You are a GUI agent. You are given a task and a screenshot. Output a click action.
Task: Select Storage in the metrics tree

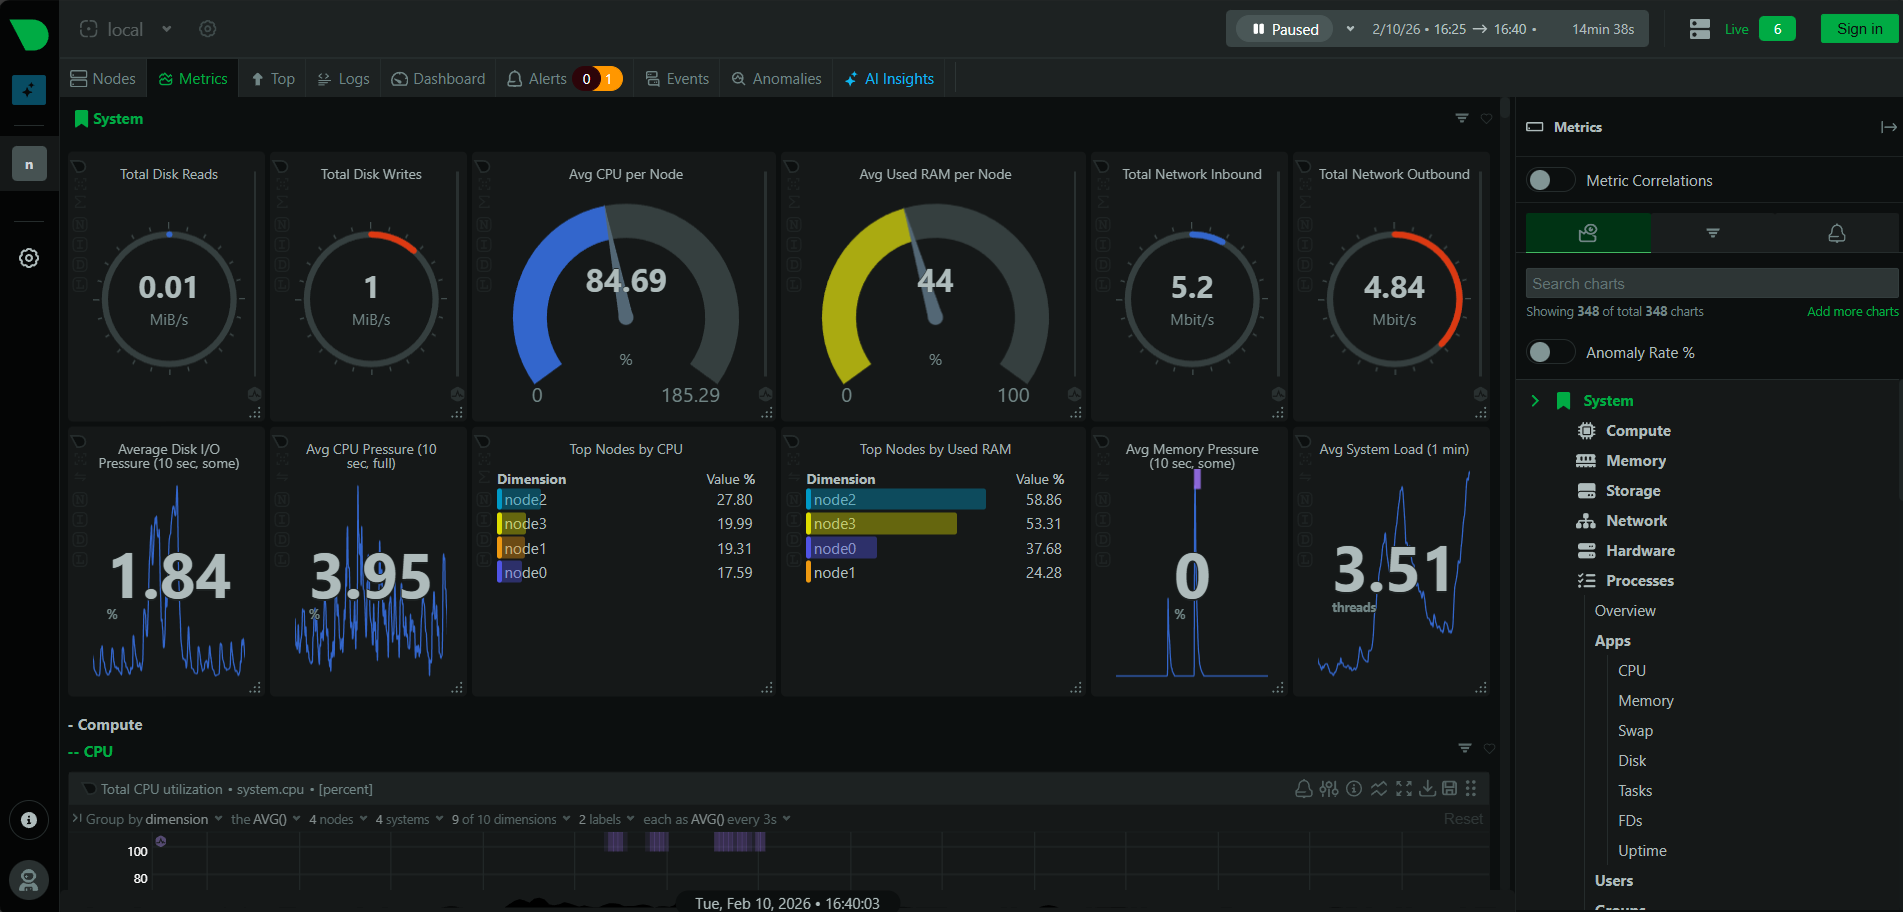pos(1633,491)
